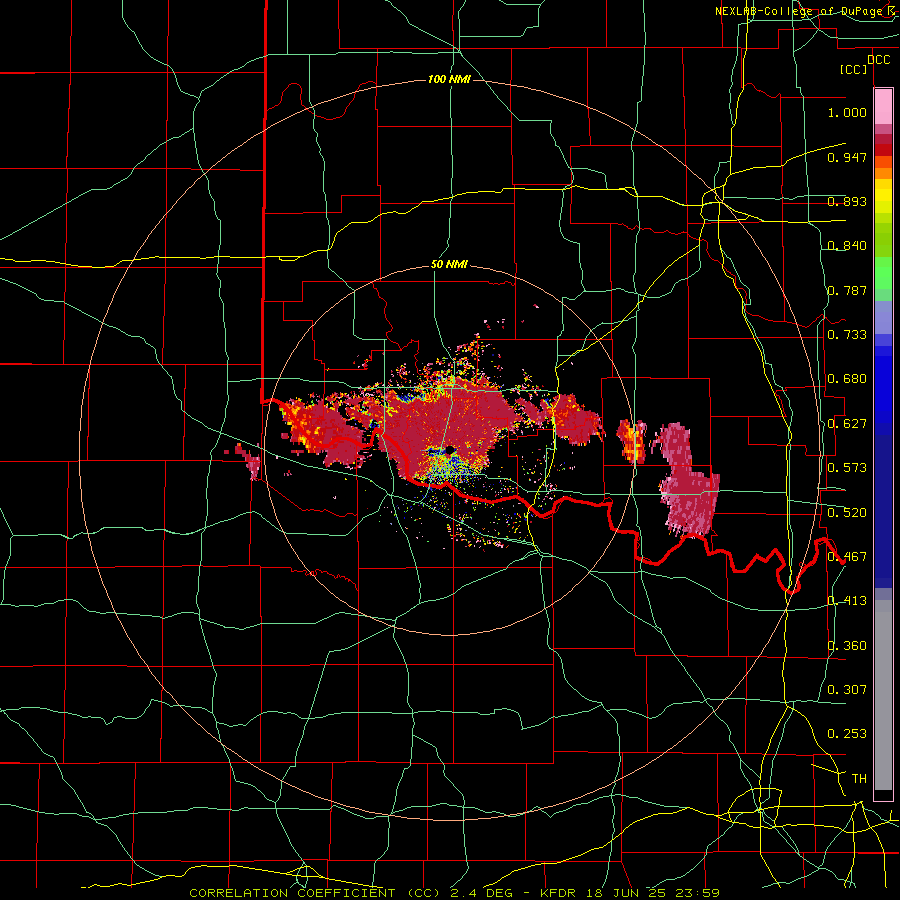Image resolution: width=900 pixels, height=900 pixels.
Task: Click the [CC] legend unit label
Action: [x=854, y=69]
